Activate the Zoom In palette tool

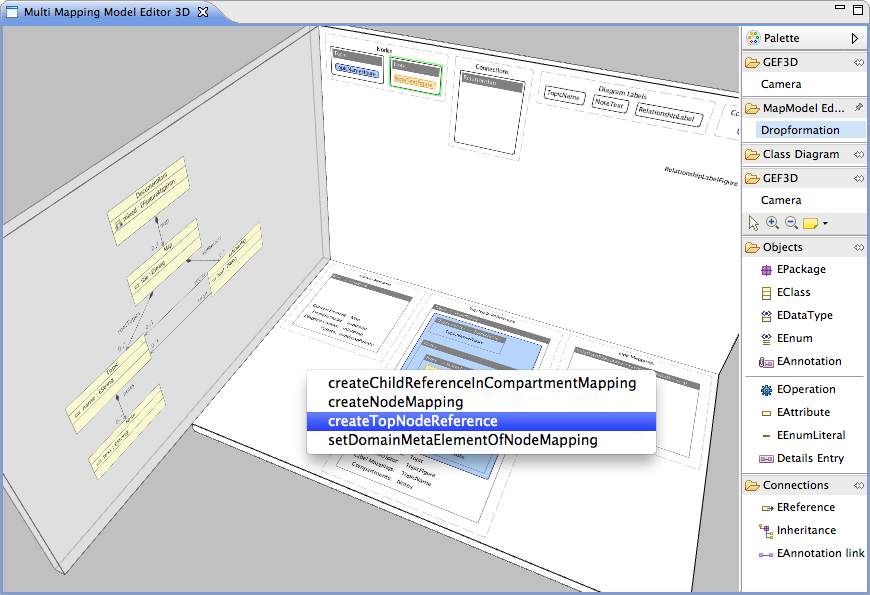tap(771, 223)
